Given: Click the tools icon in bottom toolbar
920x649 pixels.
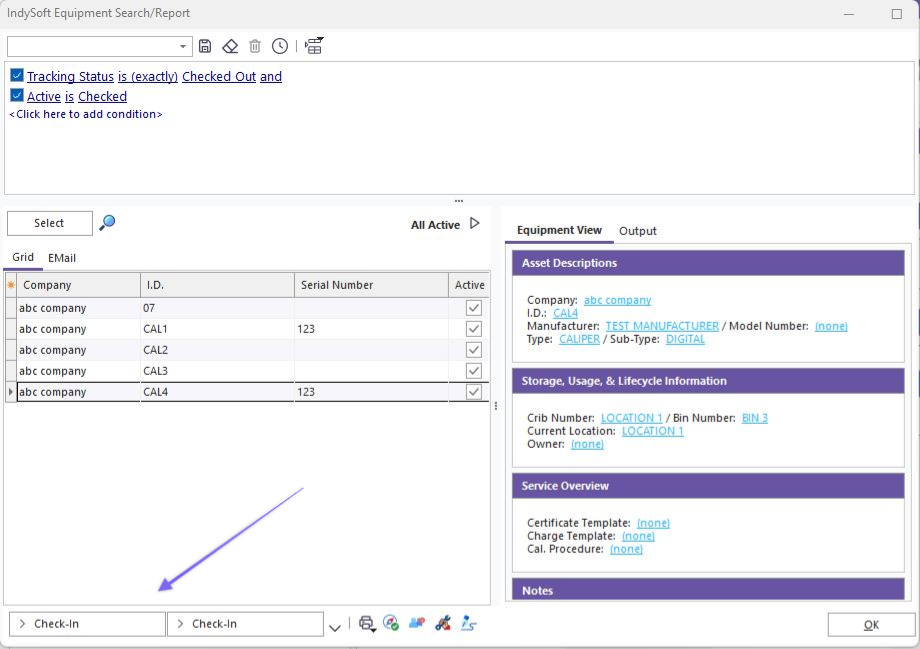Looking at the screenshot, I should [443, 623].
